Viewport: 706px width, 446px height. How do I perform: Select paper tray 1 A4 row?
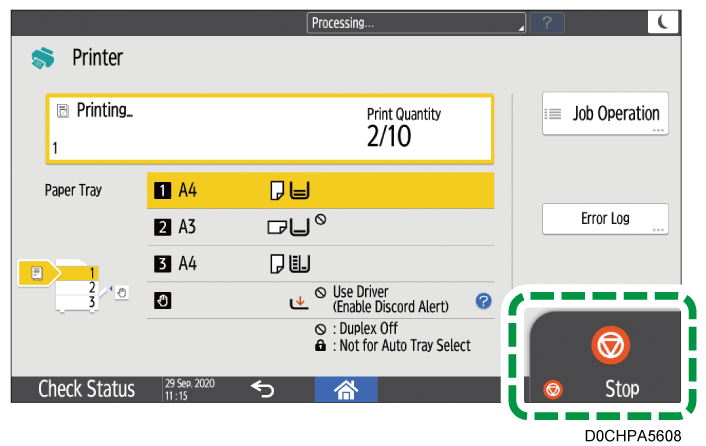pos(320,189)
